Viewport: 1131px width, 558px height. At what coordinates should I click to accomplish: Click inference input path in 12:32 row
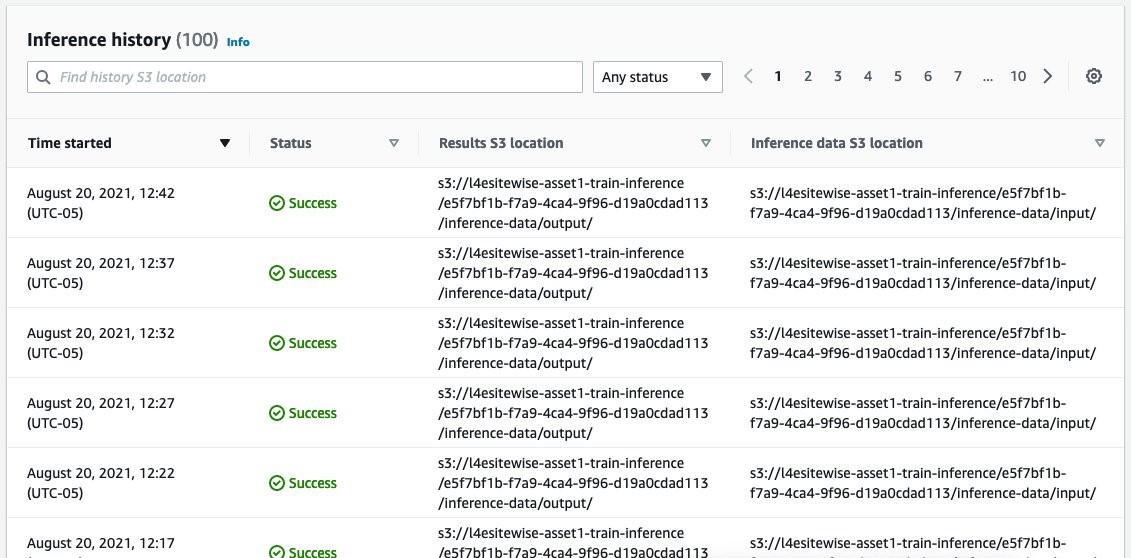pyautogui.click(x=923, y=343)
